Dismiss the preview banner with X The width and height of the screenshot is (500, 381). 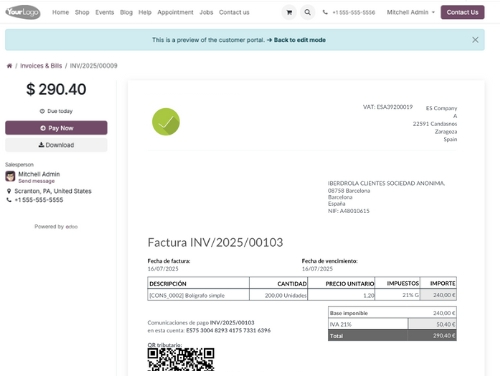[475, 40]
